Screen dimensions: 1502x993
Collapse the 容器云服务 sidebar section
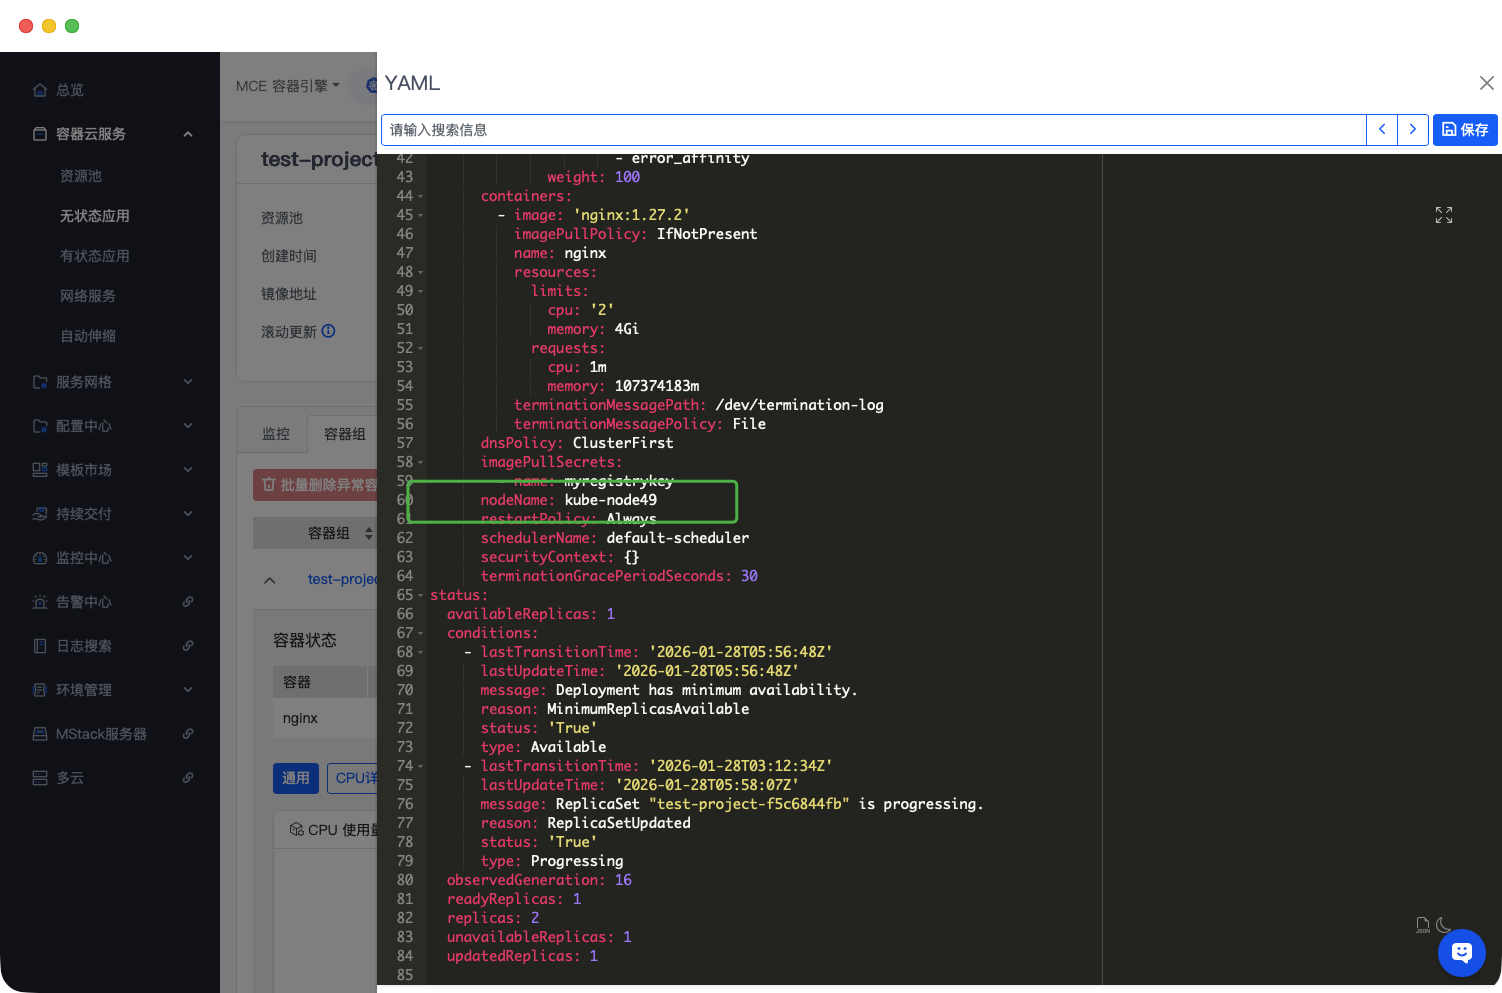click(188, 134)
